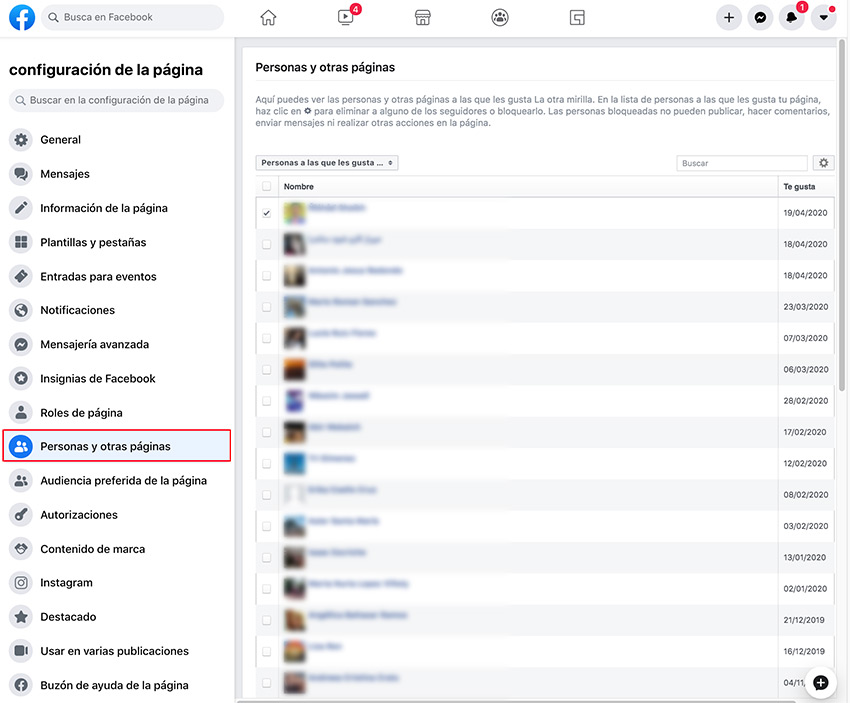
Task: Open Watch via the video icon with badge
Action: pos(345,17)
